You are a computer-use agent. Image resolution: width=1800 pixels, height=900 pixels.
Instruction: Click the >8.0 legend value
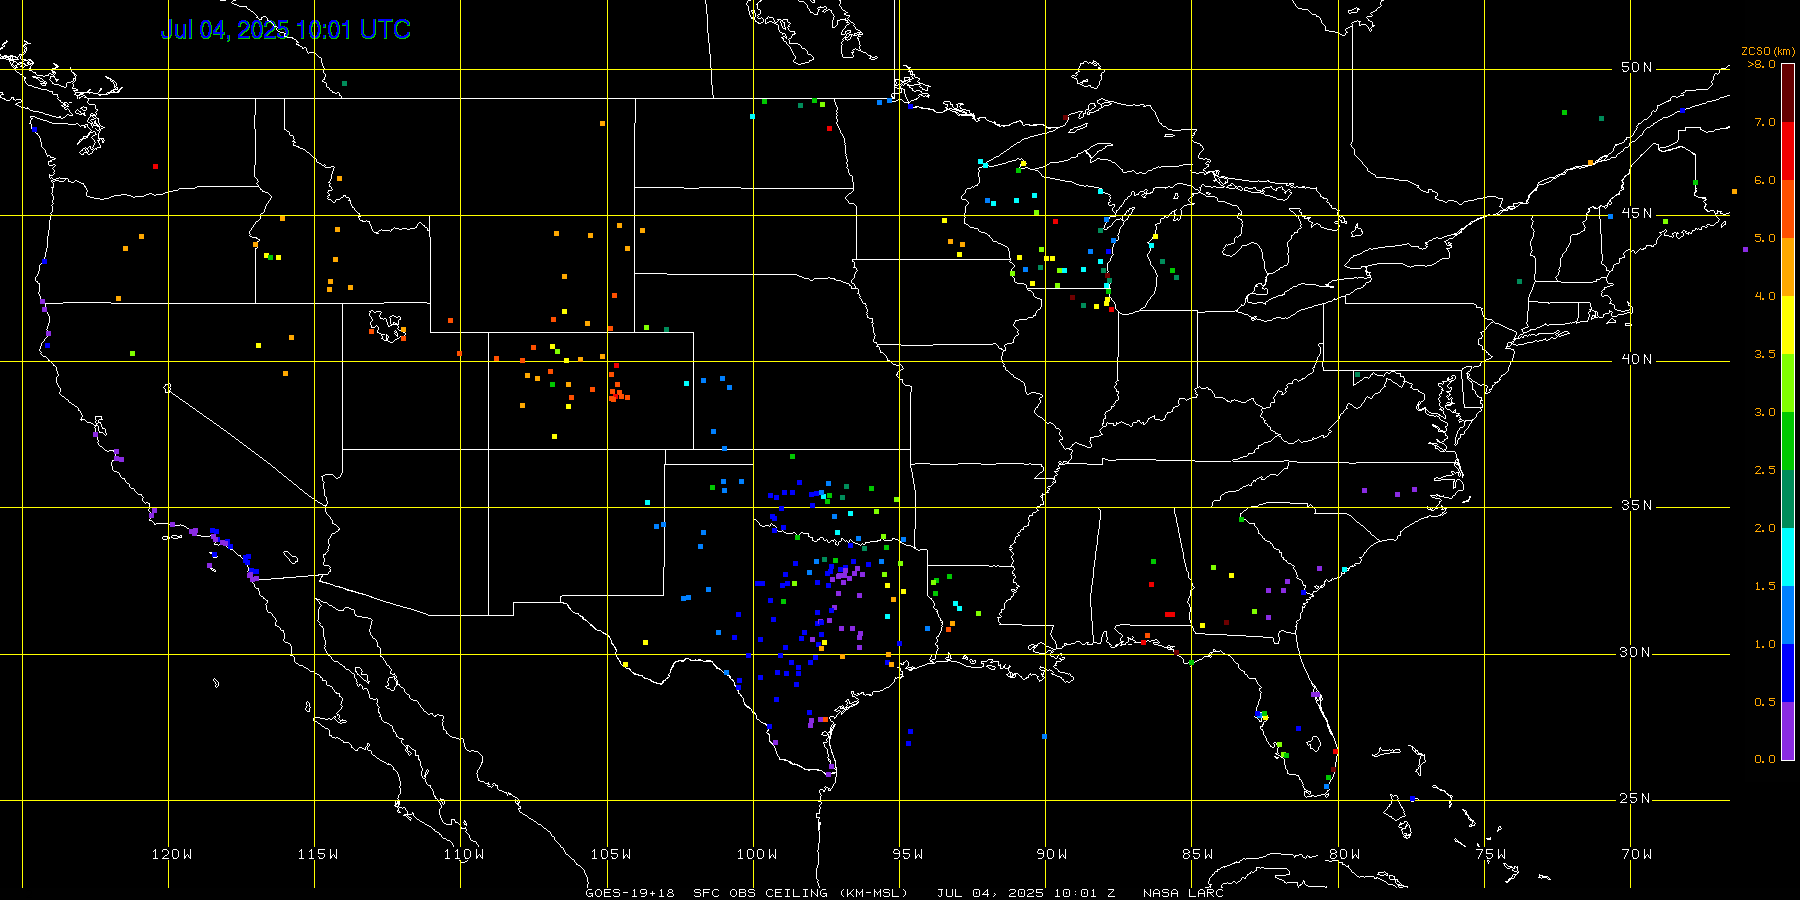pyautogui.click(x=1762, y=64)
